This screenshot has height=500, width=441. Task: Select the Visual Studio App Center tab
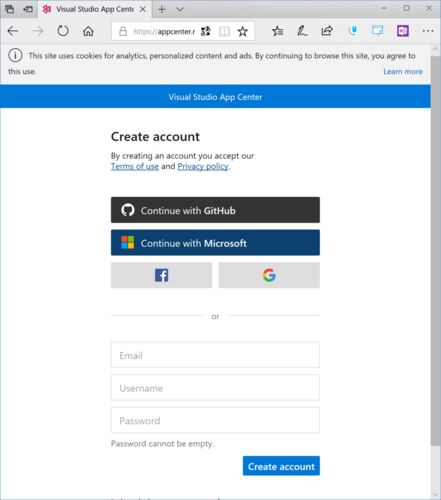(x=95, y=9)
